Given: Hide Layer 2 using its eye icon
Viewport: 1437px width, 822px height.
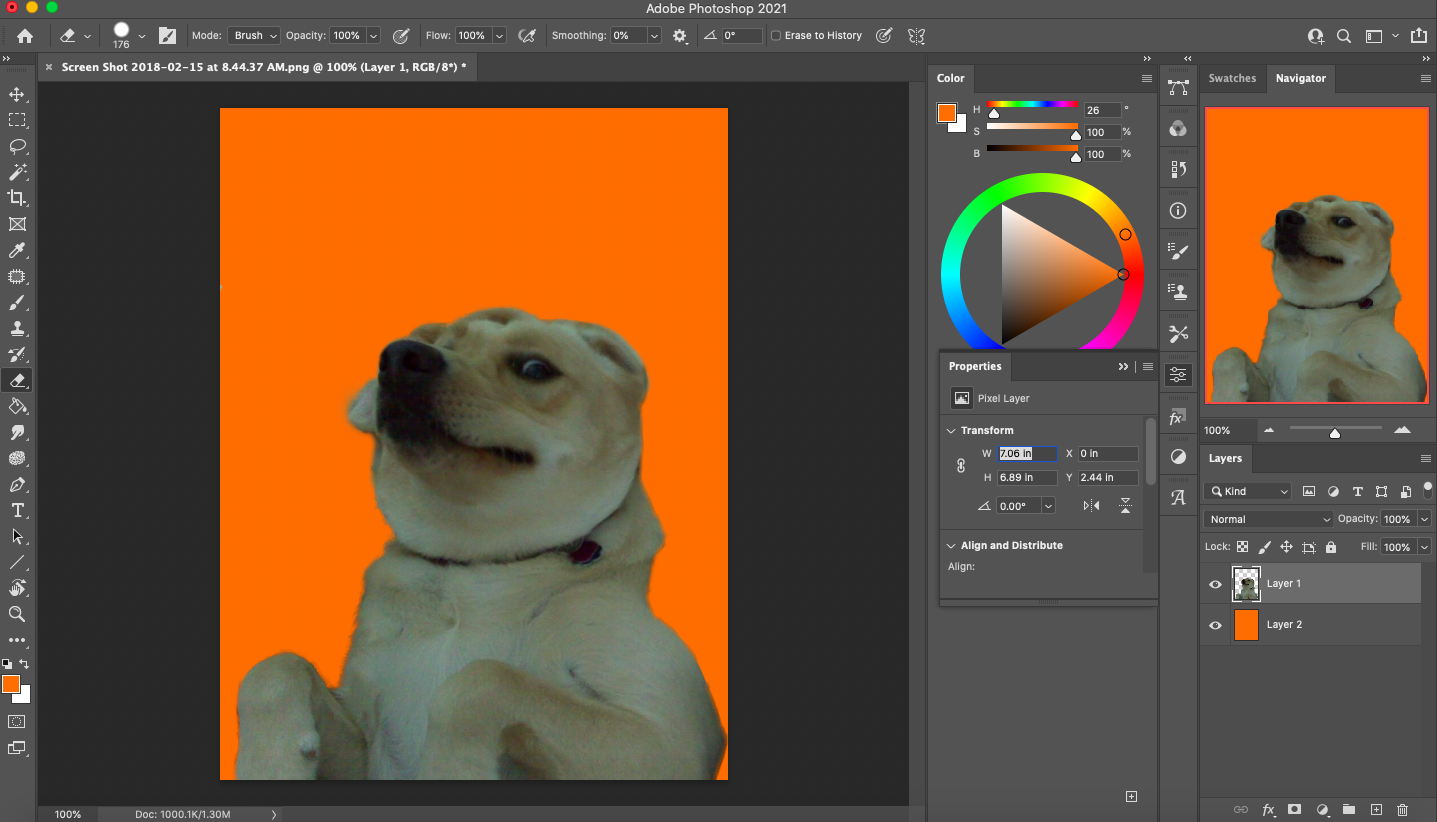Looking at the screenshot, I should pyautogui.click(x=1215, y=625).
